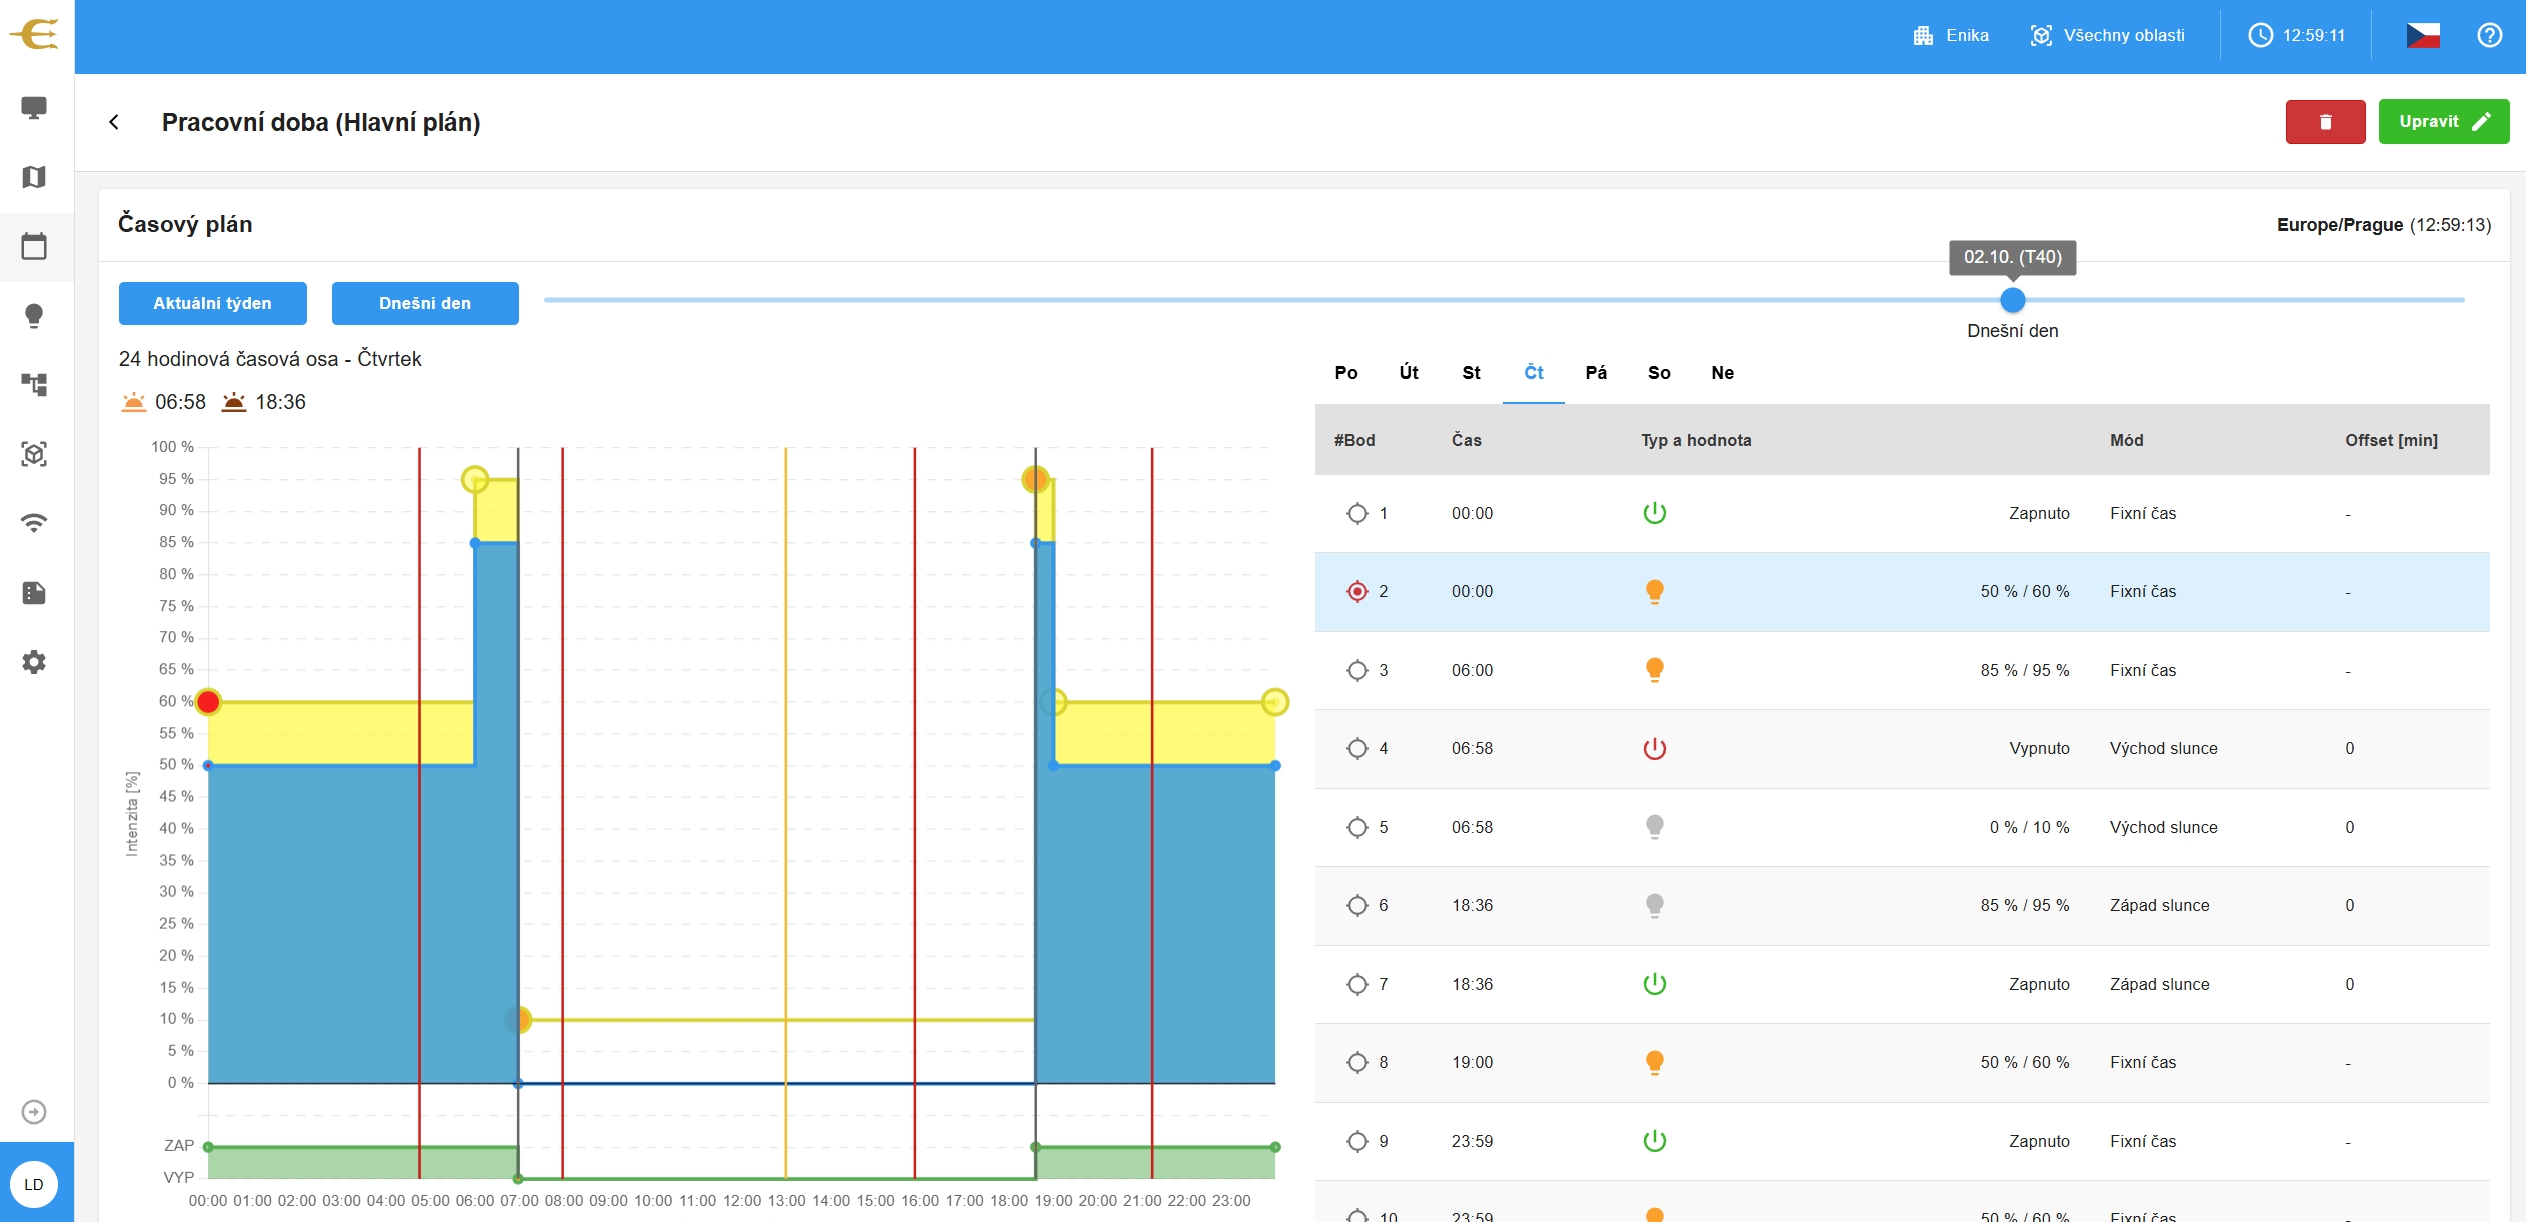This screenshot has width=2526, height=1222.
Task: Open the settings gear sidebar icon
Action: 34,662
